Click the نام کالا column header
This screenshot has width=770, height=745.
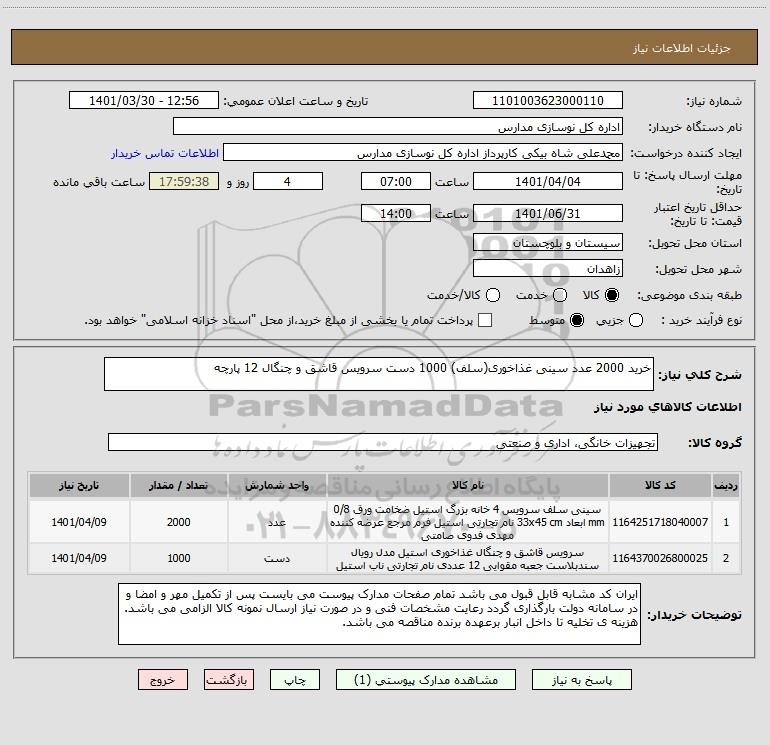click(x=468, y=485)
